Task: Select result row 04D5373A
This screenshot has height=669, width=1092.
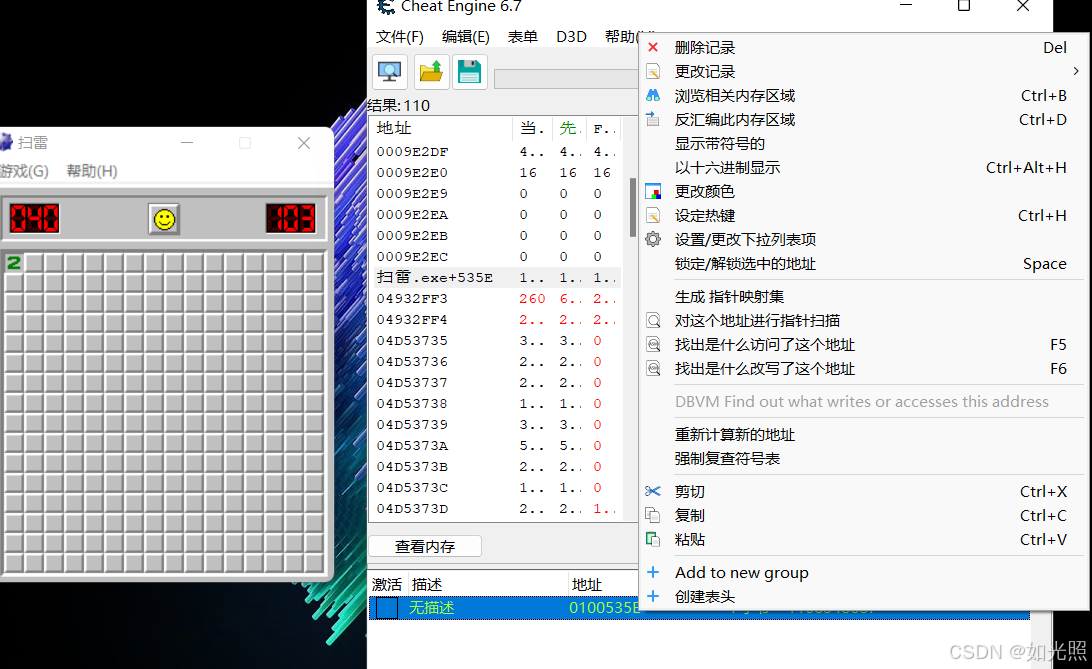Action: (x=497, y=446)
